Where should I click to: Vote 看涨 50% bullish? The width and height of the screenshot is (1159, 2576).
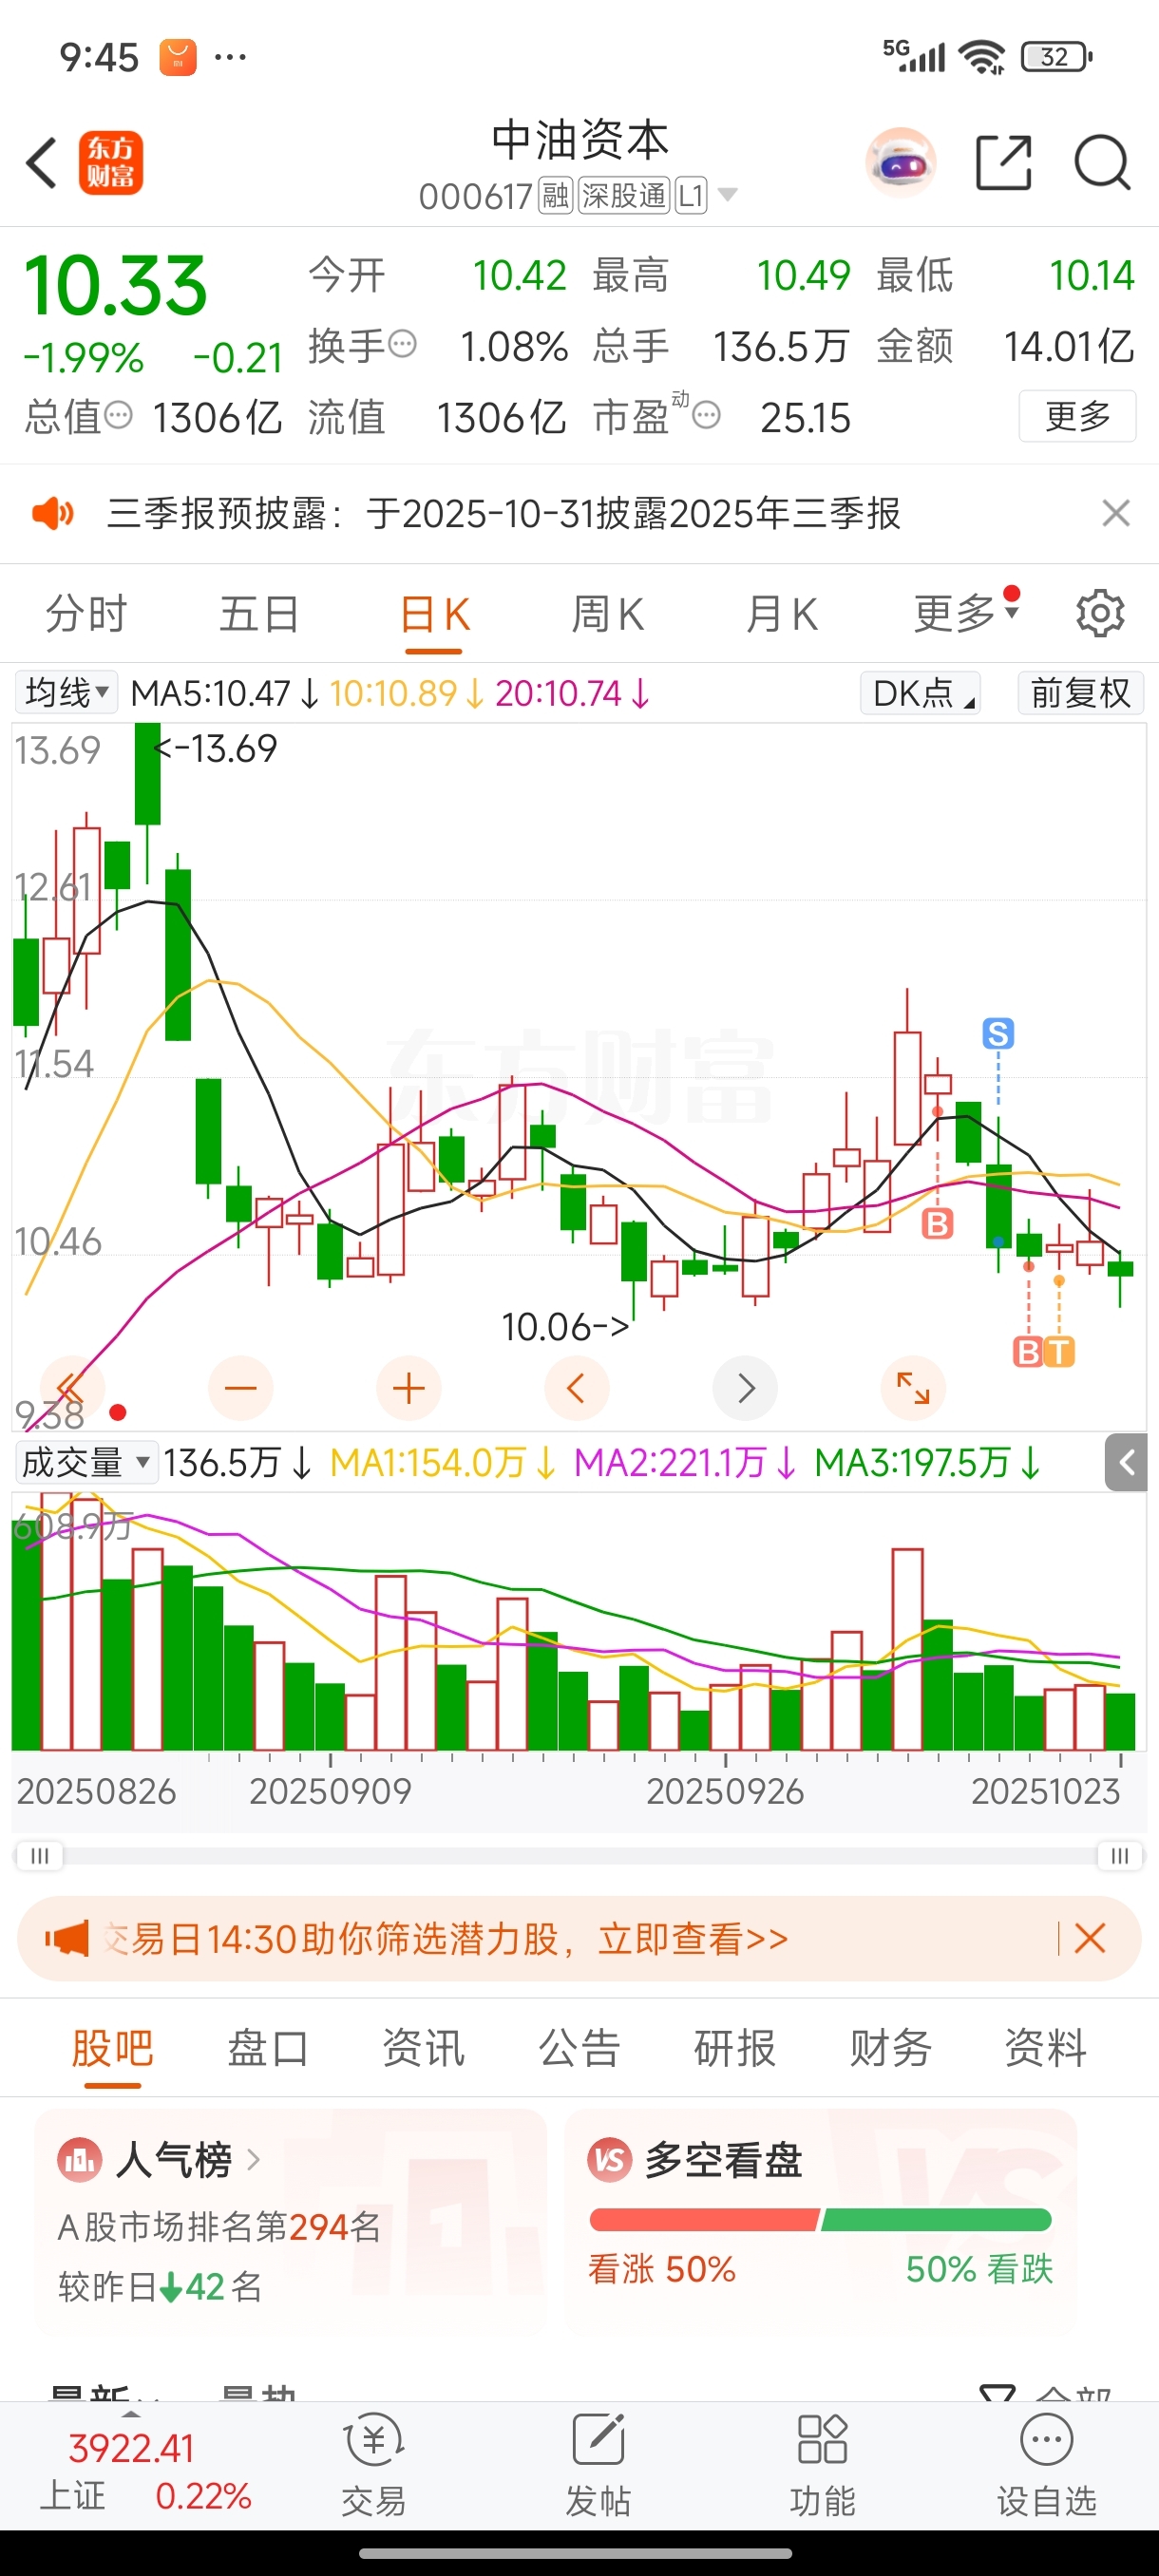click(x=662, y=2269)
